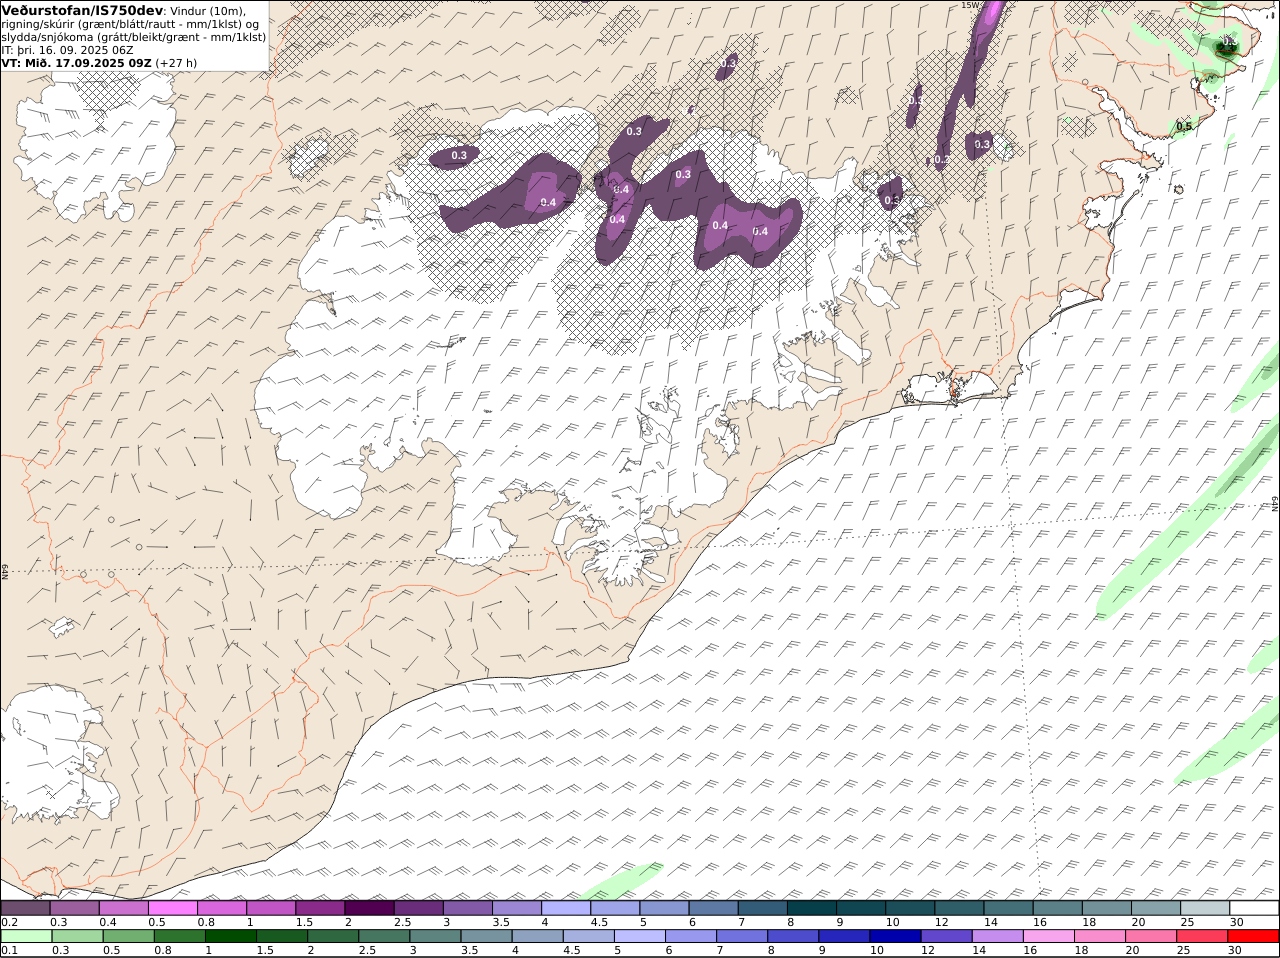Pick the dark navy 10 swatch in the lower legend

[x=895, y=937]
